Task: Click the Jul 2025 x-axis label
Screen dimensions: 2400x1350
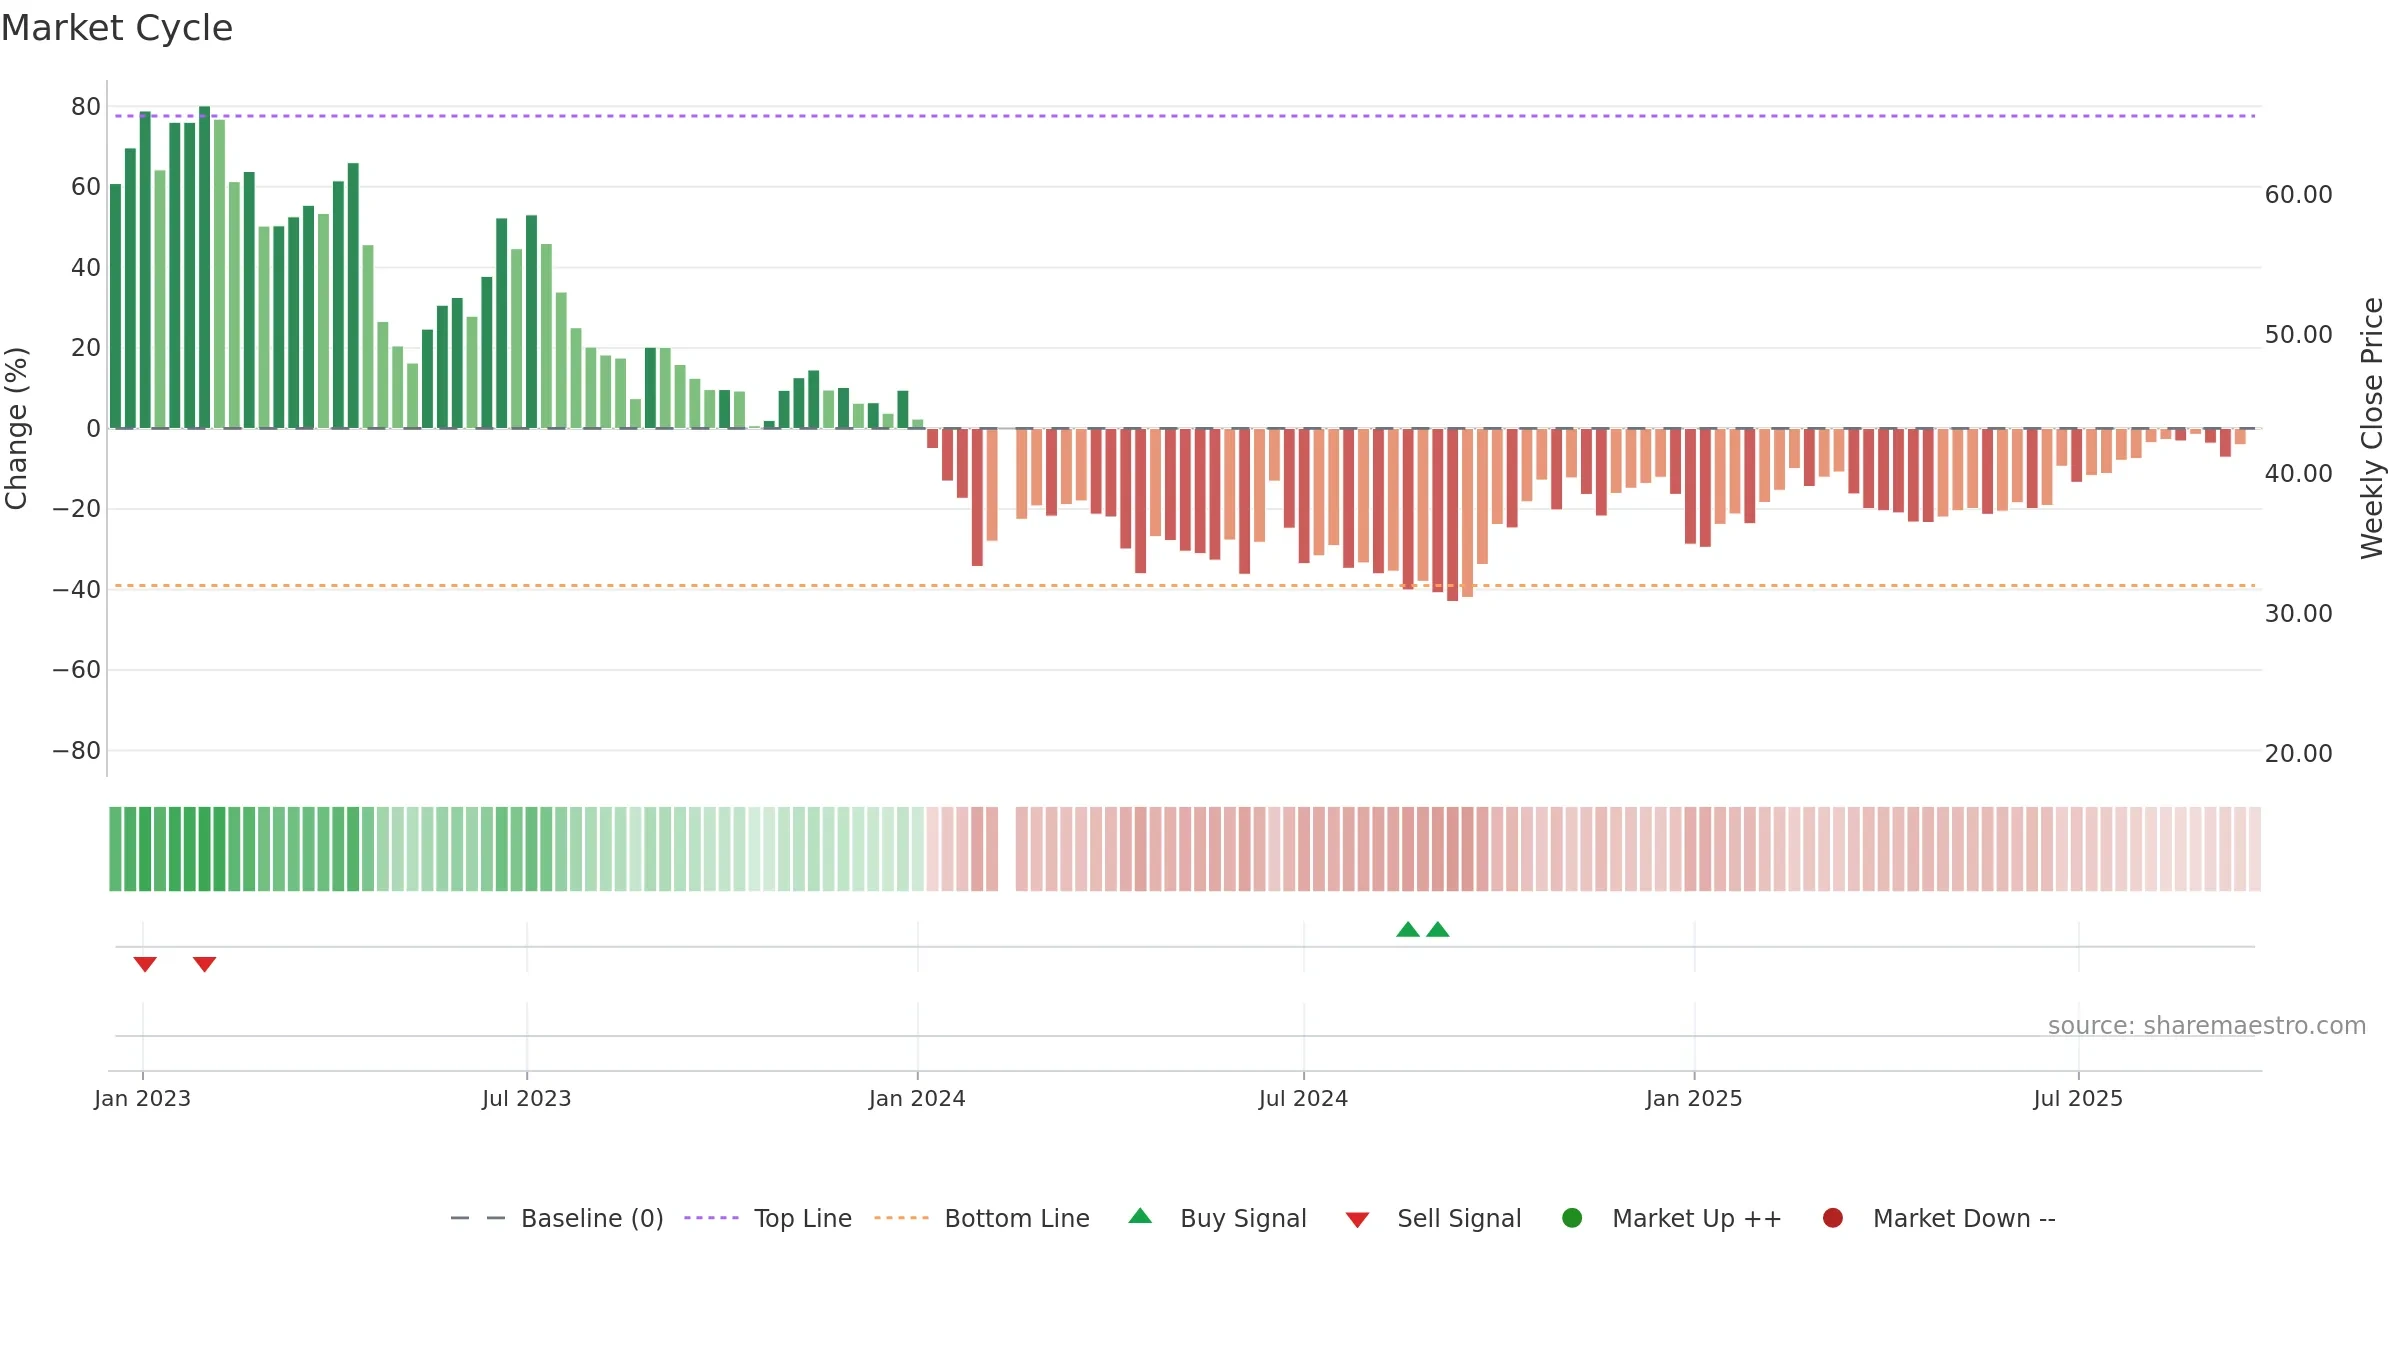Action: [2078, 1099]
